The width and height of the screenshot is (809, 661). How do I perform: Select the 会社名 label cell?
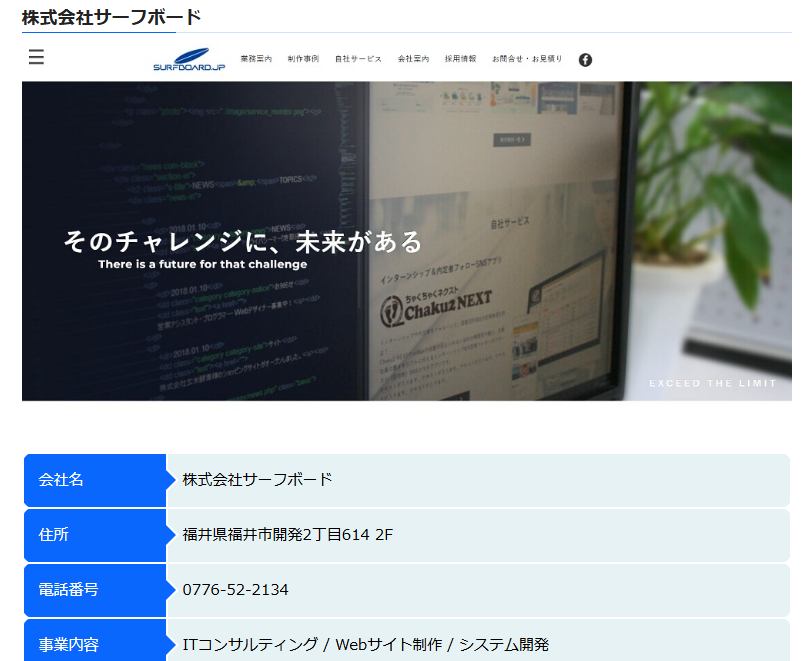coord(95,480)
